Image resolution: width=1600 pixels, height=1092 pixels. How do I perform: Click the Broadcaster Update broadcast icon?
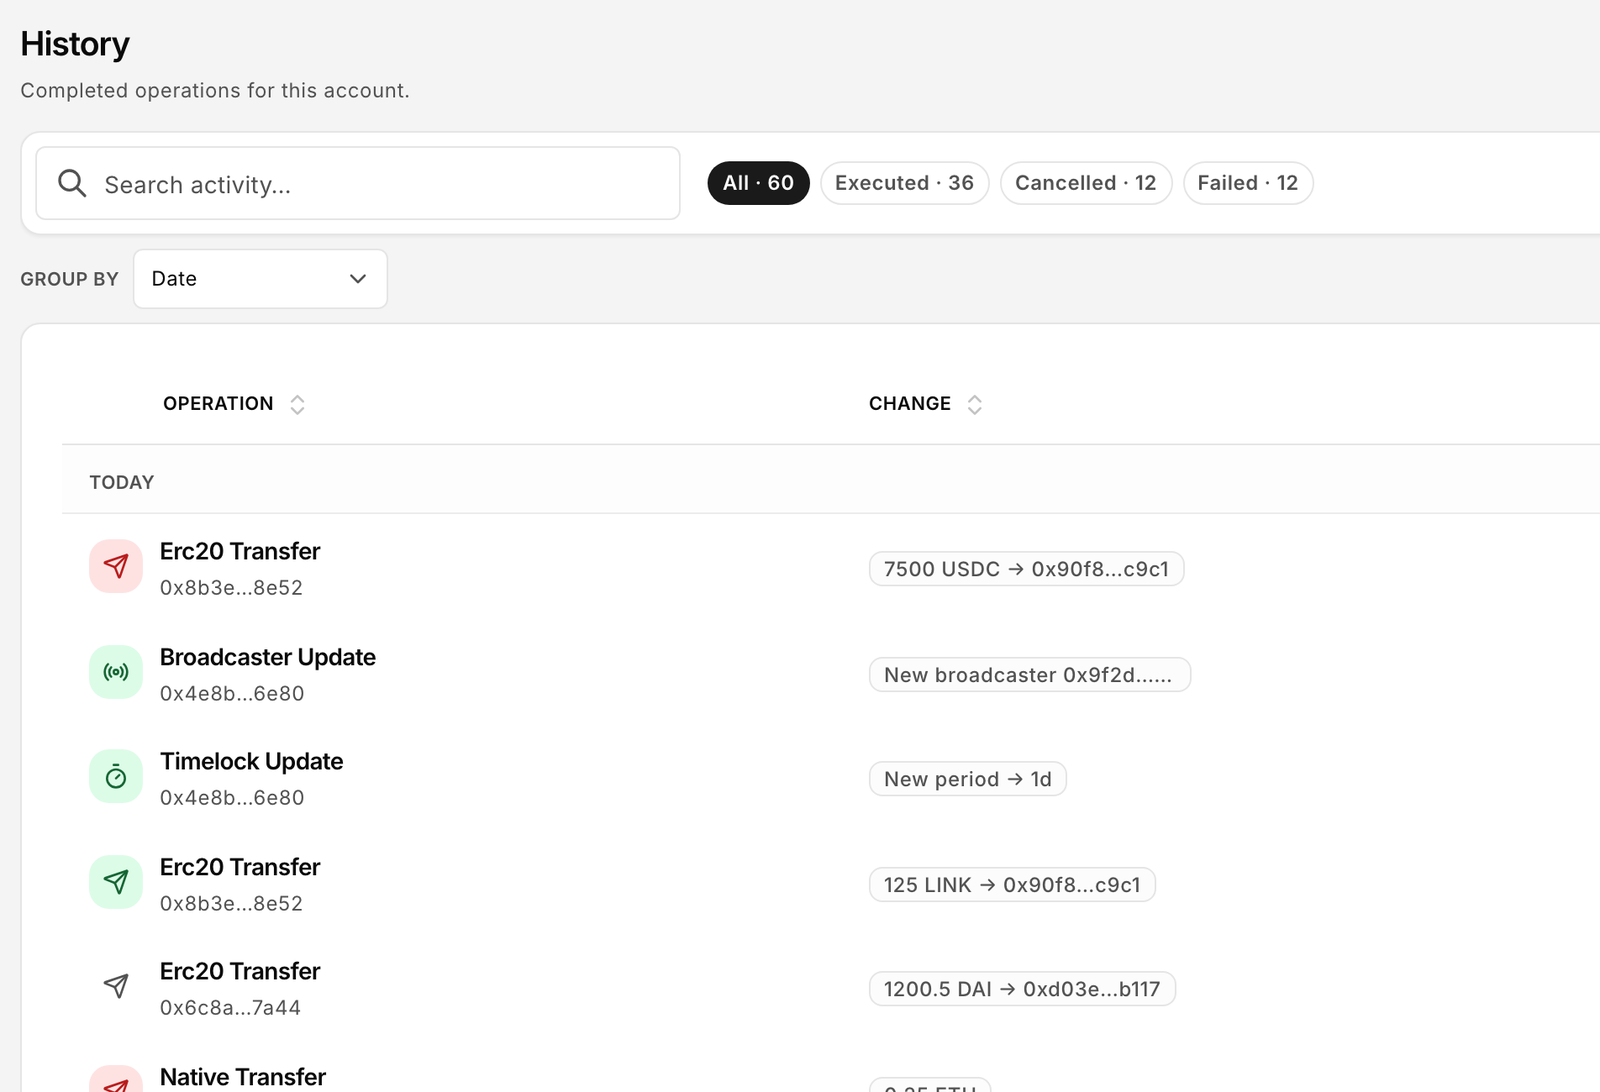(116, 673)
